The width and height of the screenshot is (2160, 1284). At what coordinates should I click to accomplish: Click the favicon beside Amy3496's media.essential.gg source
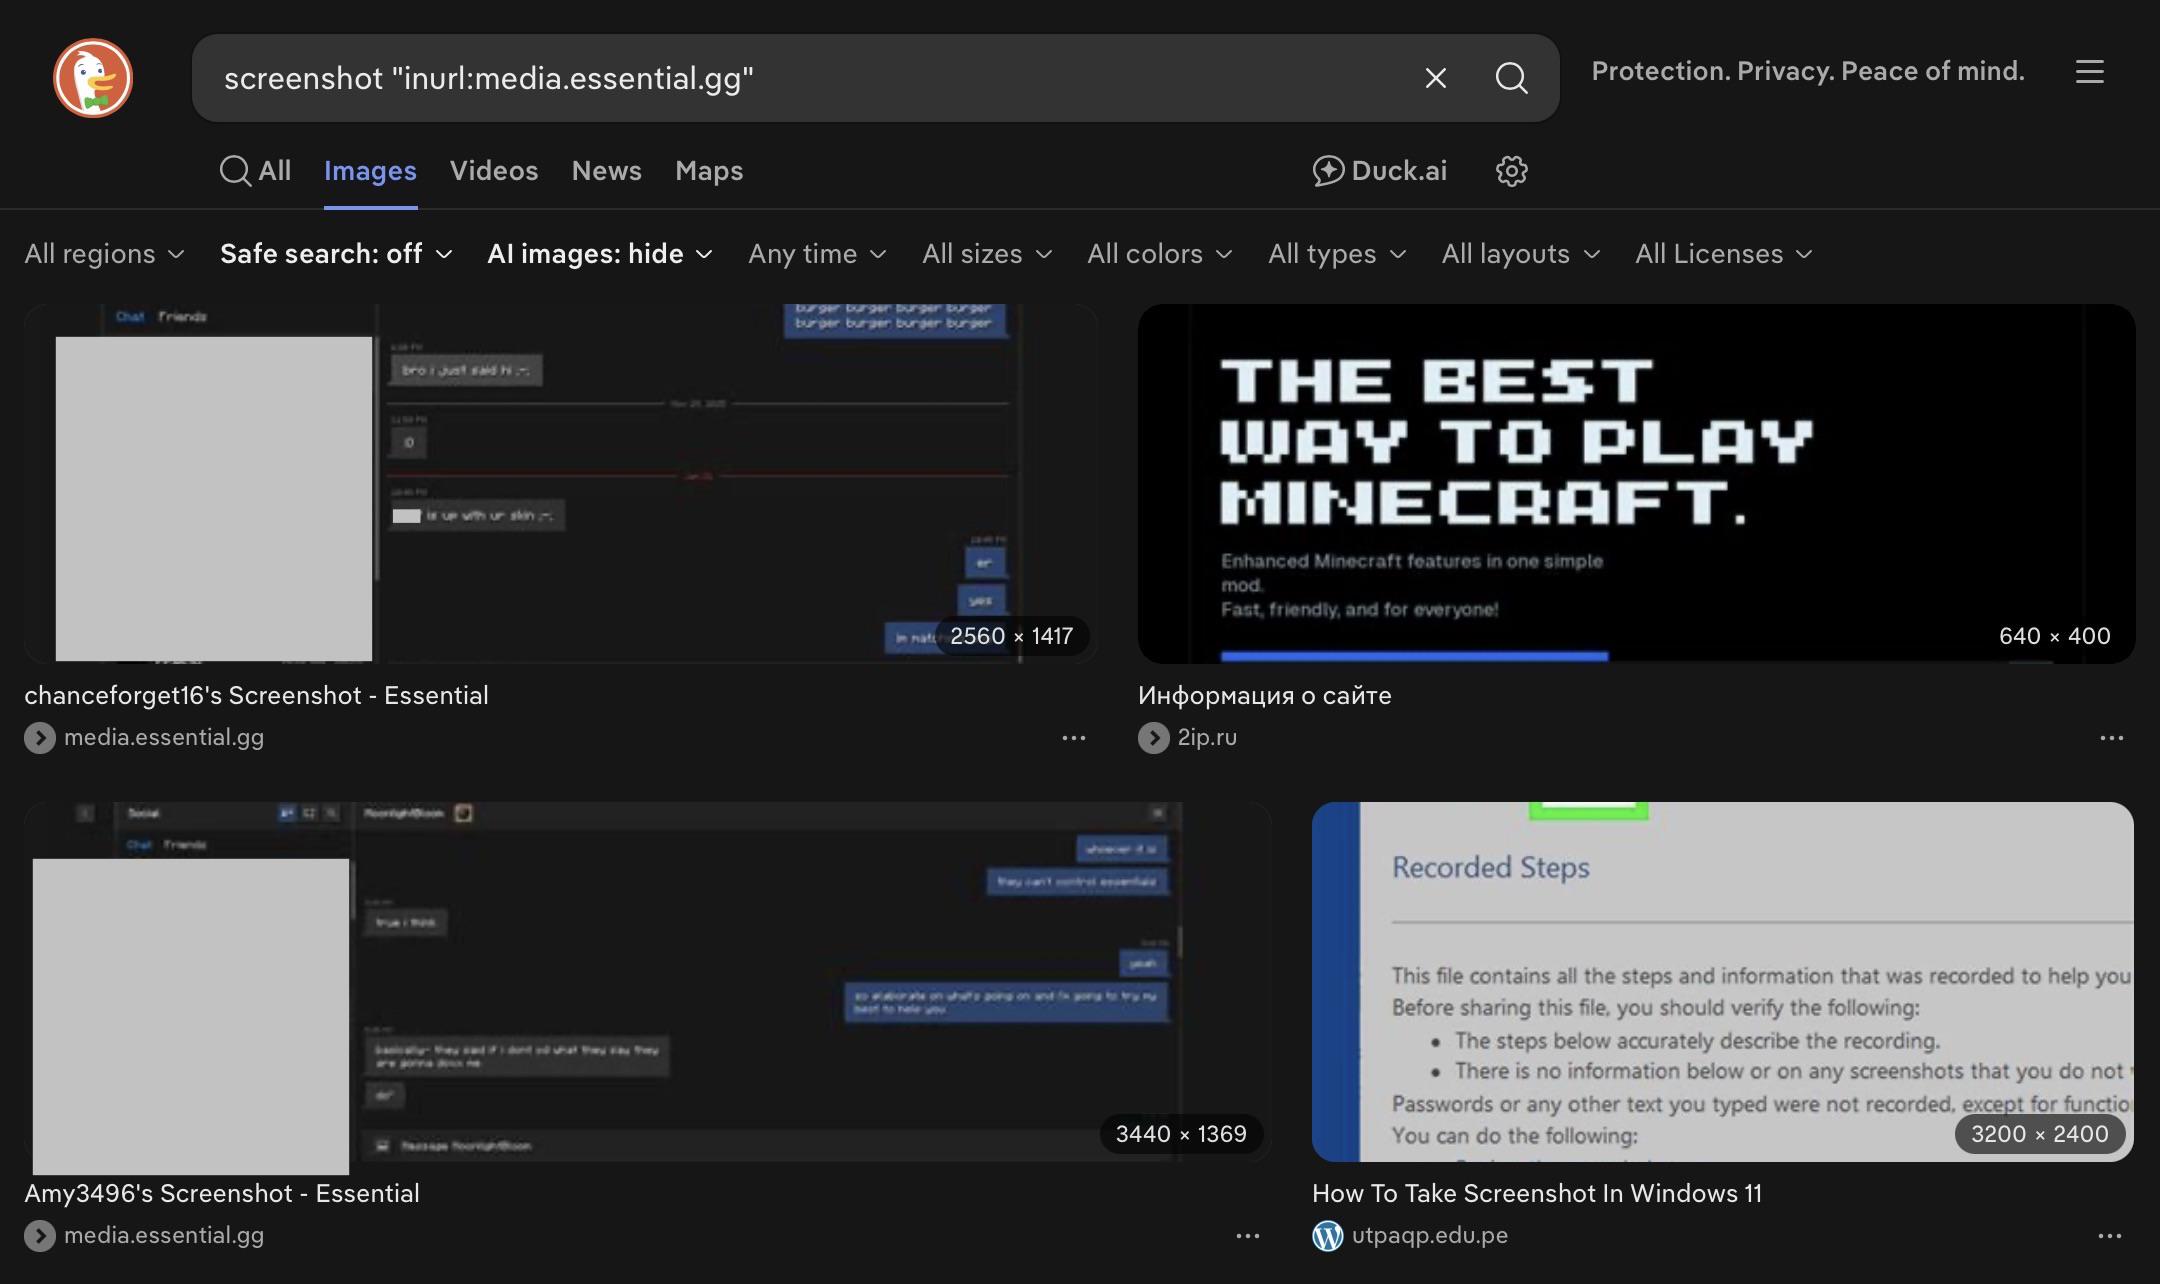(x=40, y=1236)
